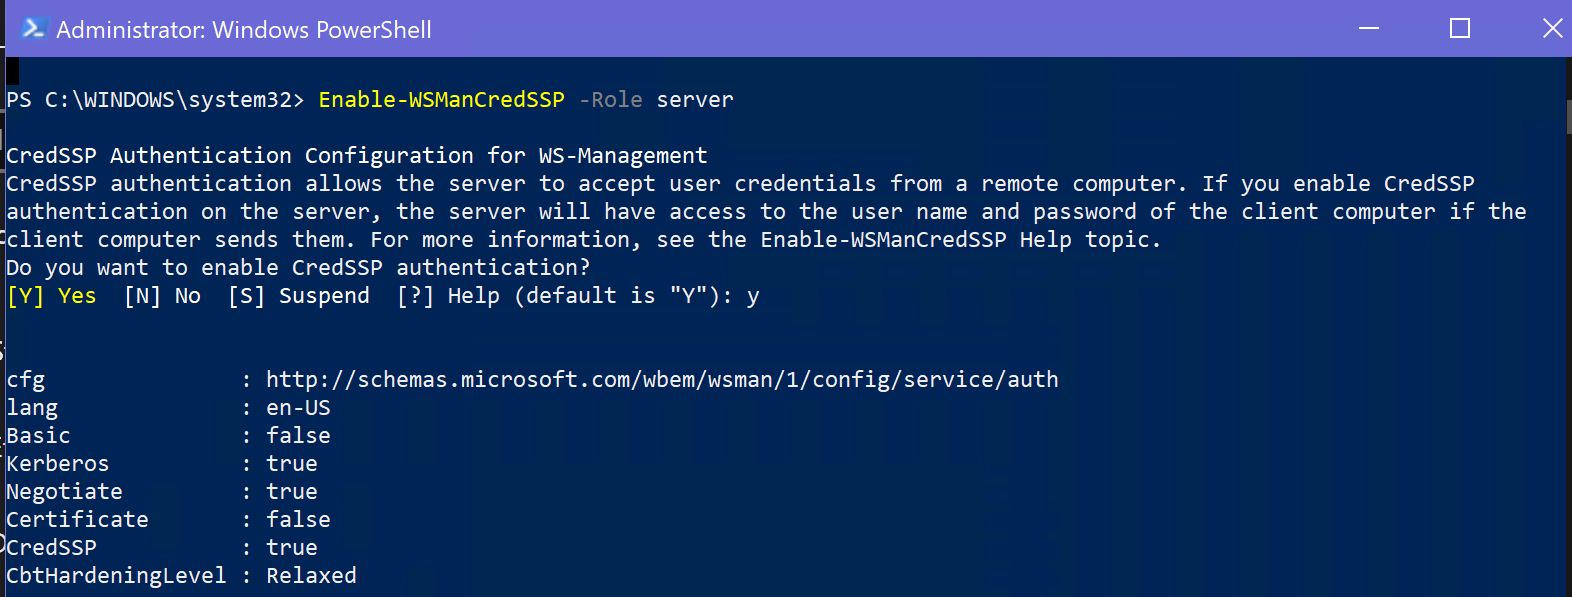Click the [S] Suspend option text
The width and height of the screenshot is (1572, 597).
(x=299, y=295)
